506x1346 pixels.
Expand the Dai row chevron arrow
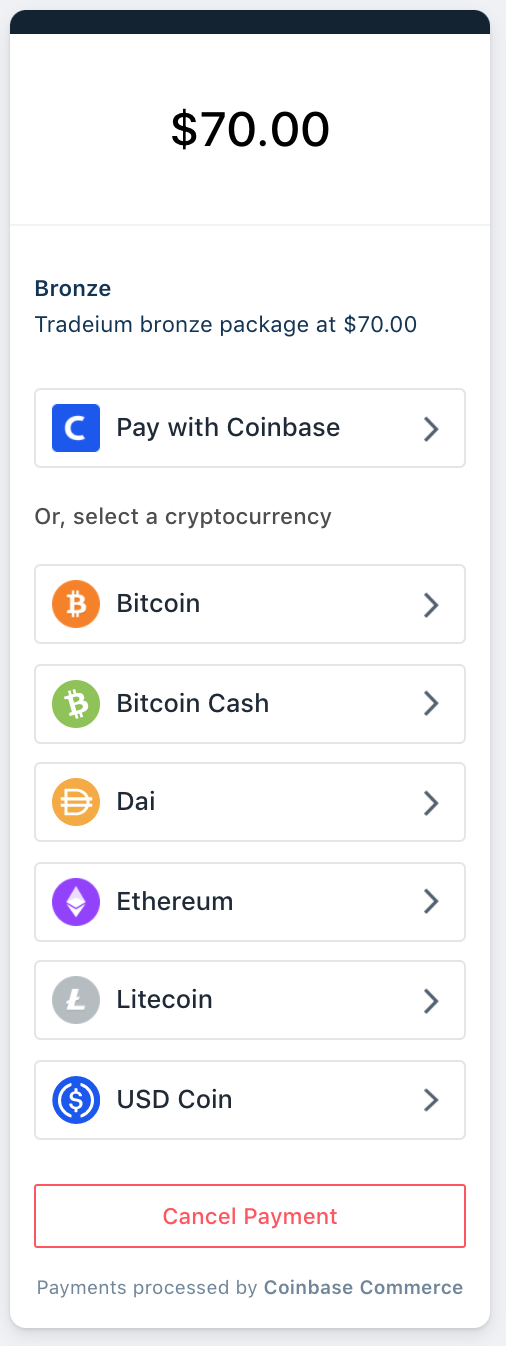[431, 803]
